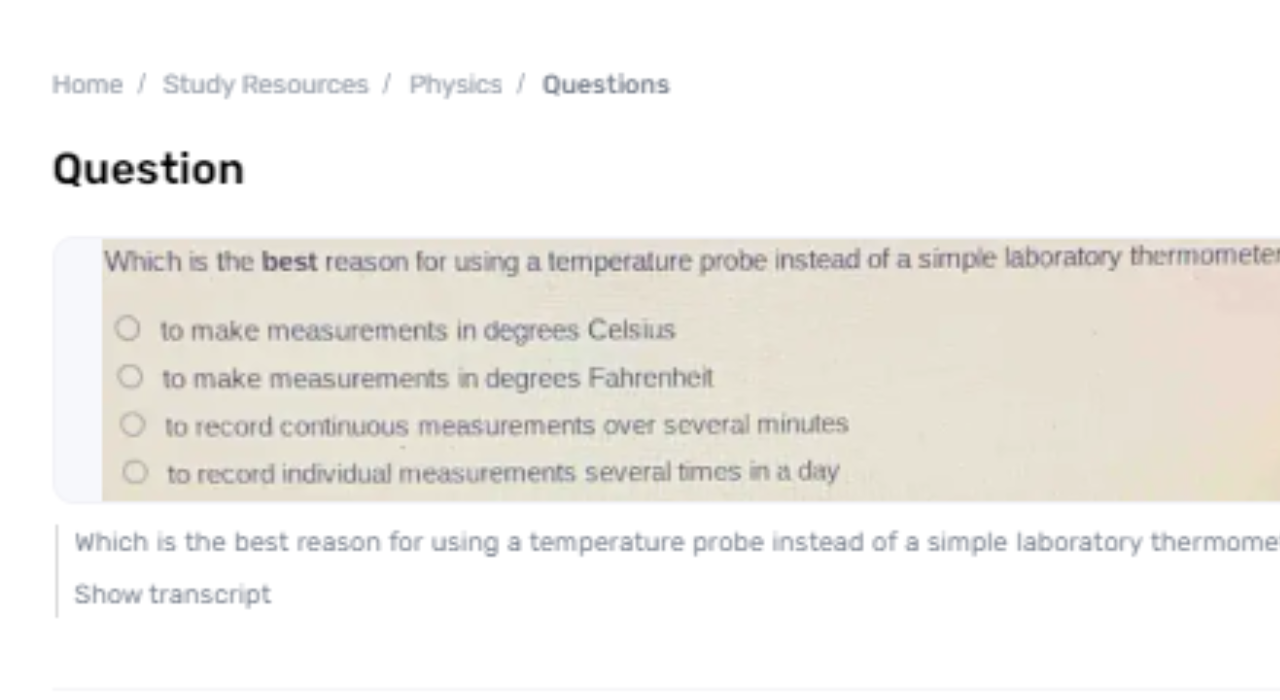Click the text "to record individual measurements several times"

503,472
